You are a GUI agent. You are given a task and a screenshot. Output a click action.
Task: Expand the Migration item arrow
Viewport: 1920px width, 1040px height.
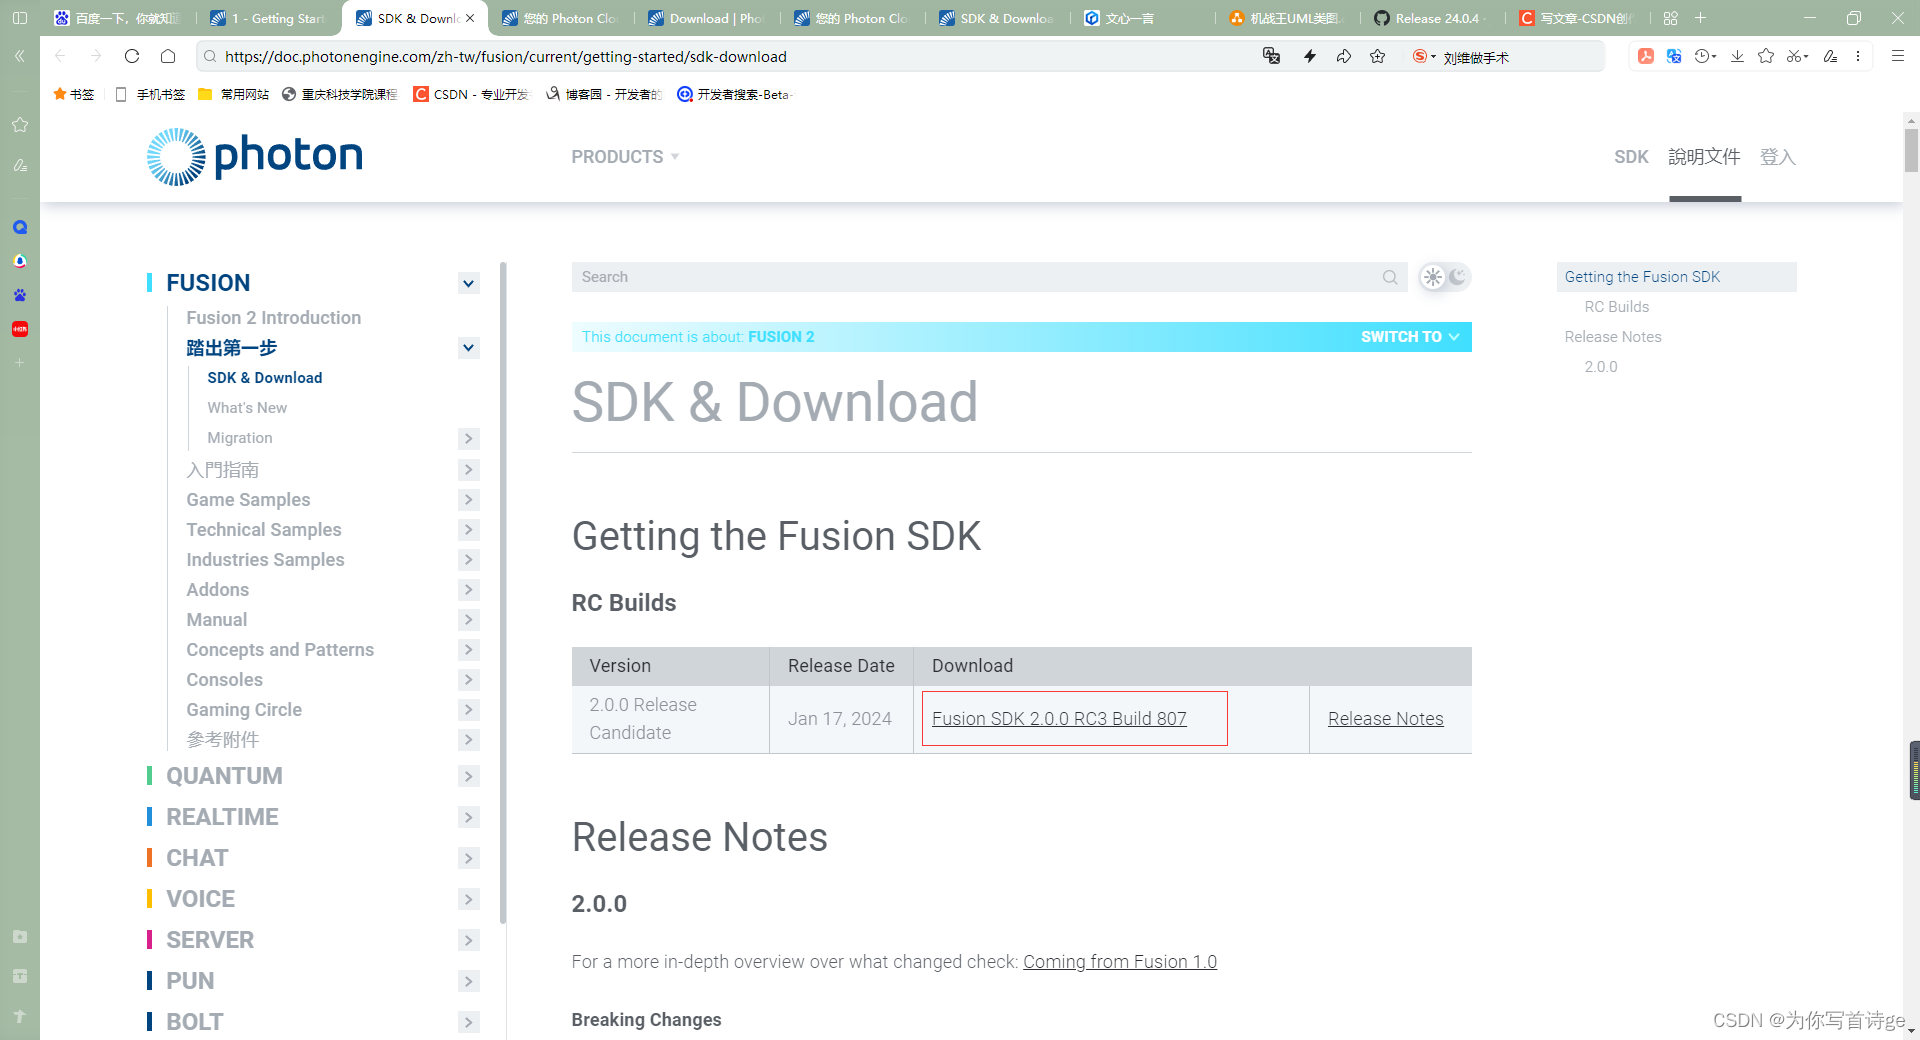[x=468, y=438]
